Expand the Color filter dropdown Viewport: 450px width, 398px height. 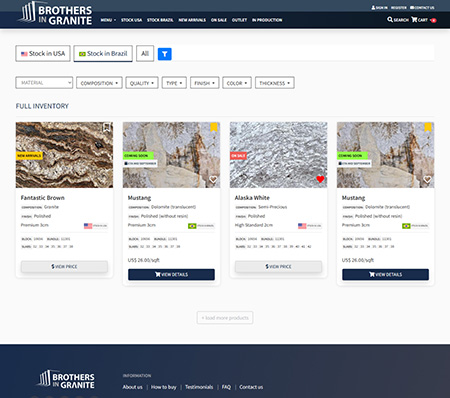tap(237, 83)
